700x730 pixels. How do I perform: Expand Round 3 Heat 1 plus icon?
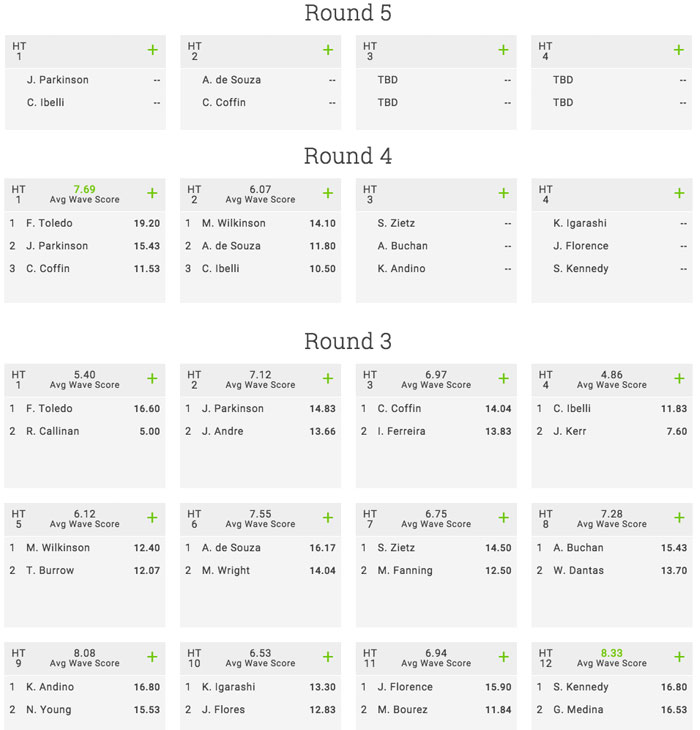click(x=152, y=379)
